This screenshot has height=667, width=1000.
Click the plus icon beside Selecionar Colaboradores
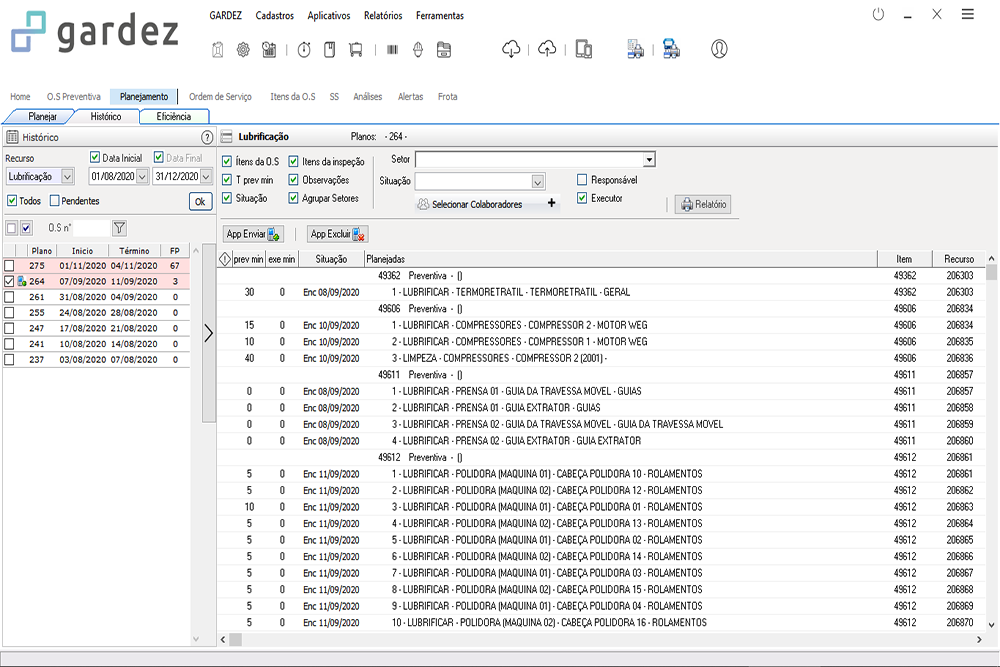552,203
